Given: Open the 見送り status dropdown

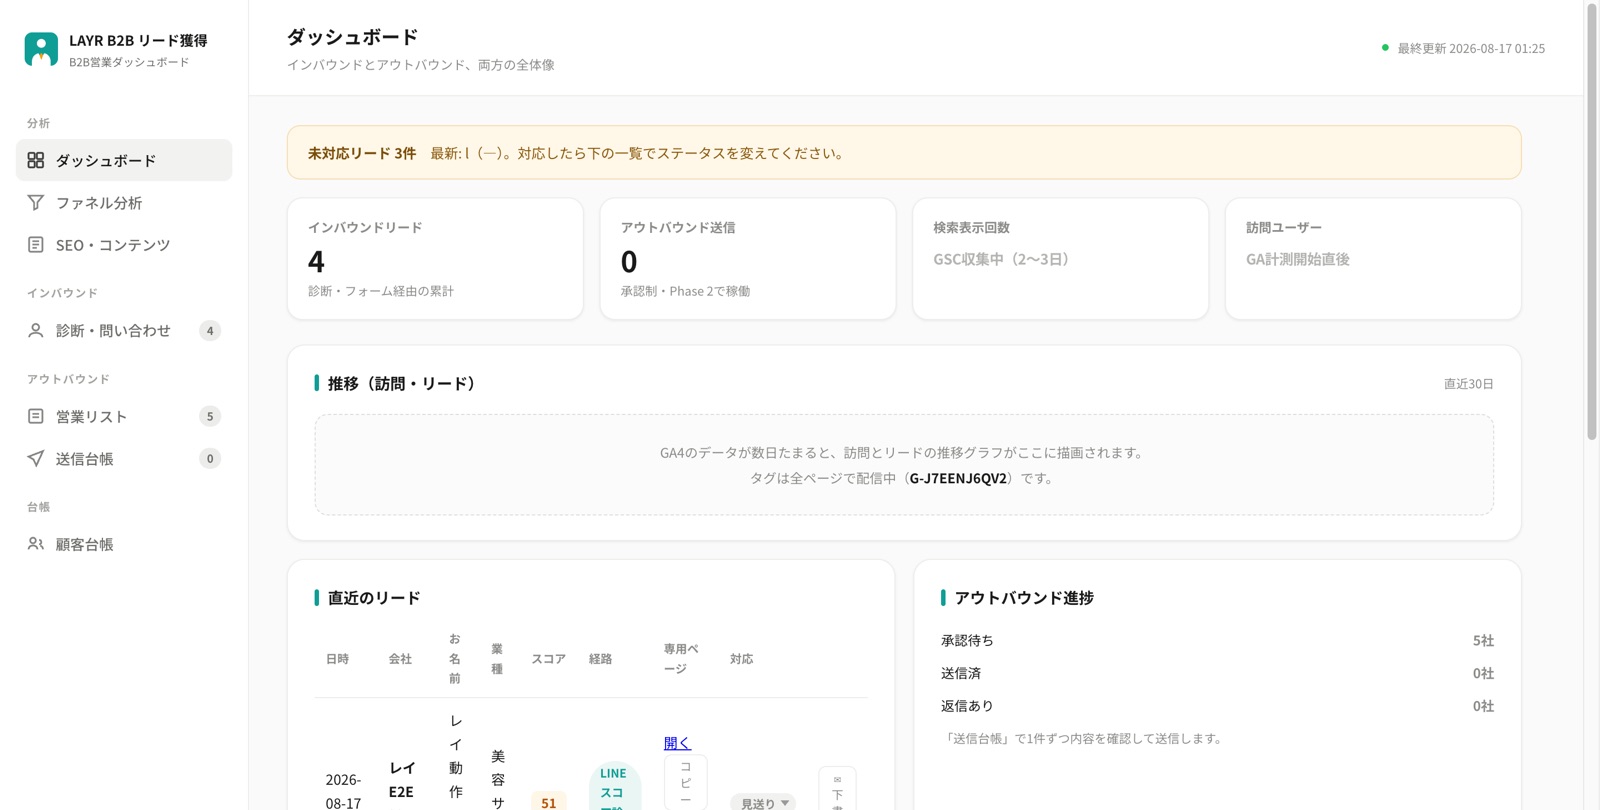Looking at the screenshot, I should (x=763, y=802).
